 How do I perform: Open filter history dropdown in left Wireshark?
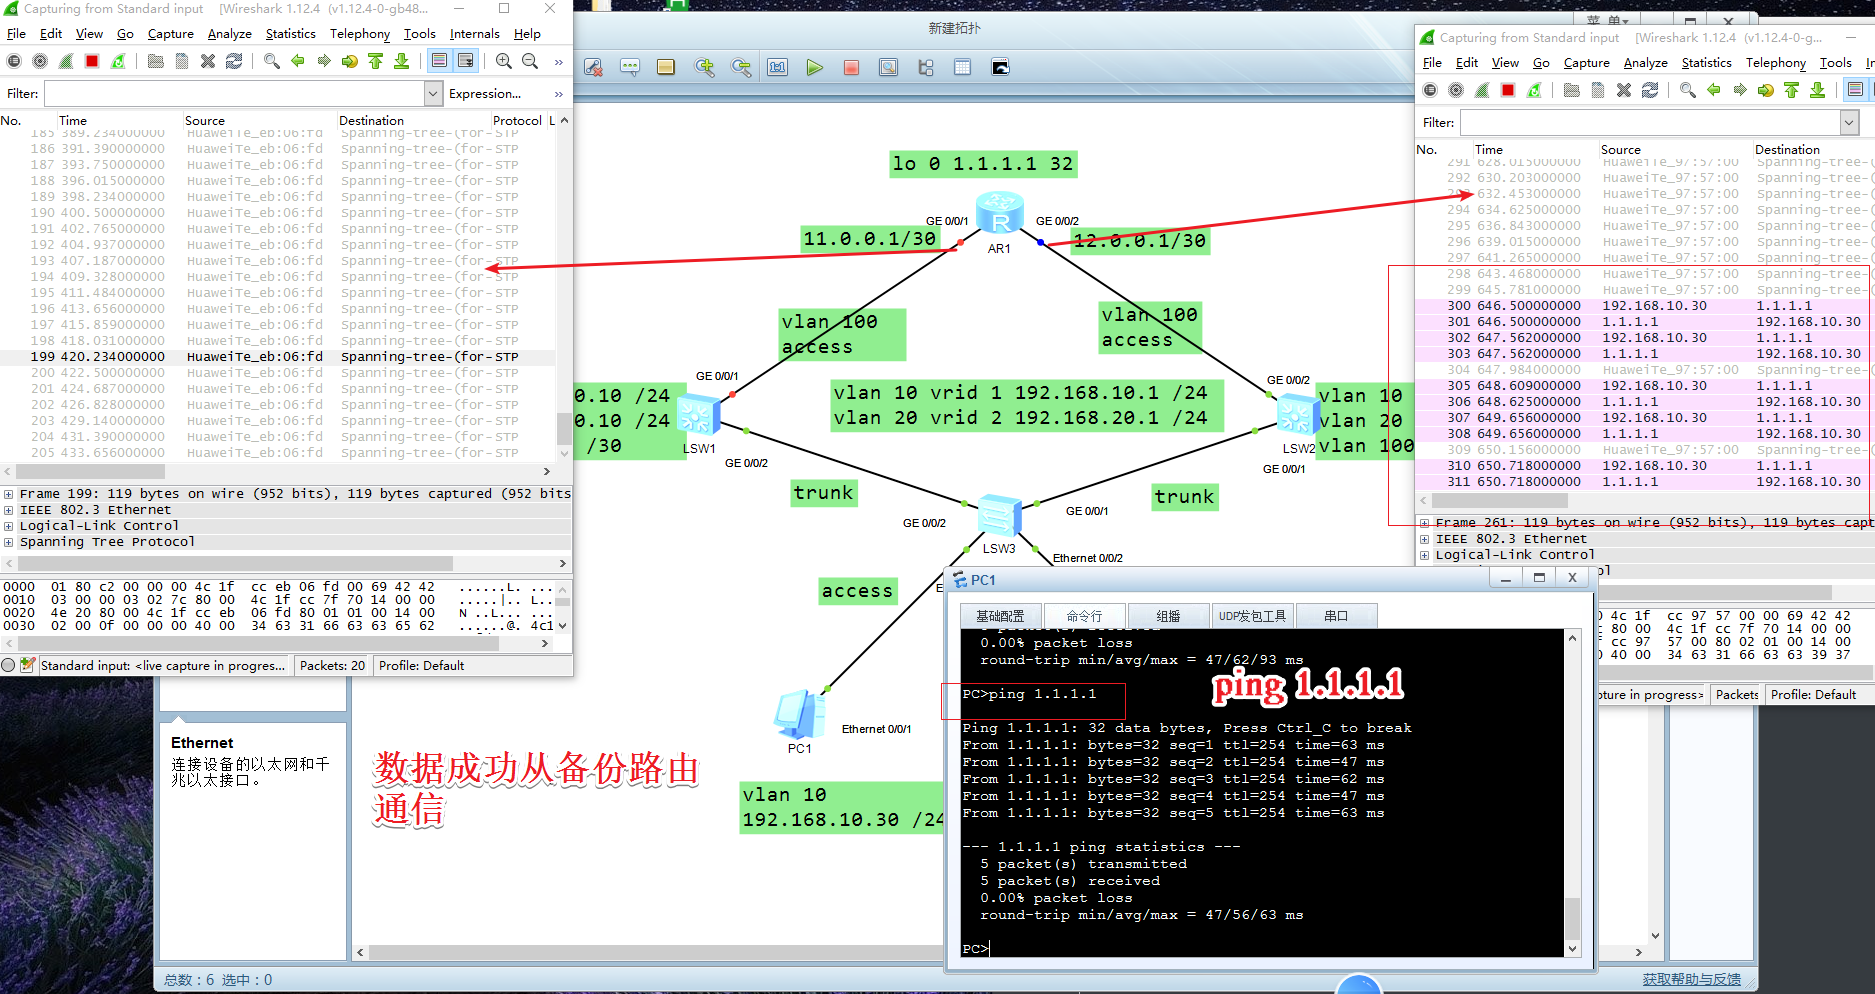[x=434, y=93]
